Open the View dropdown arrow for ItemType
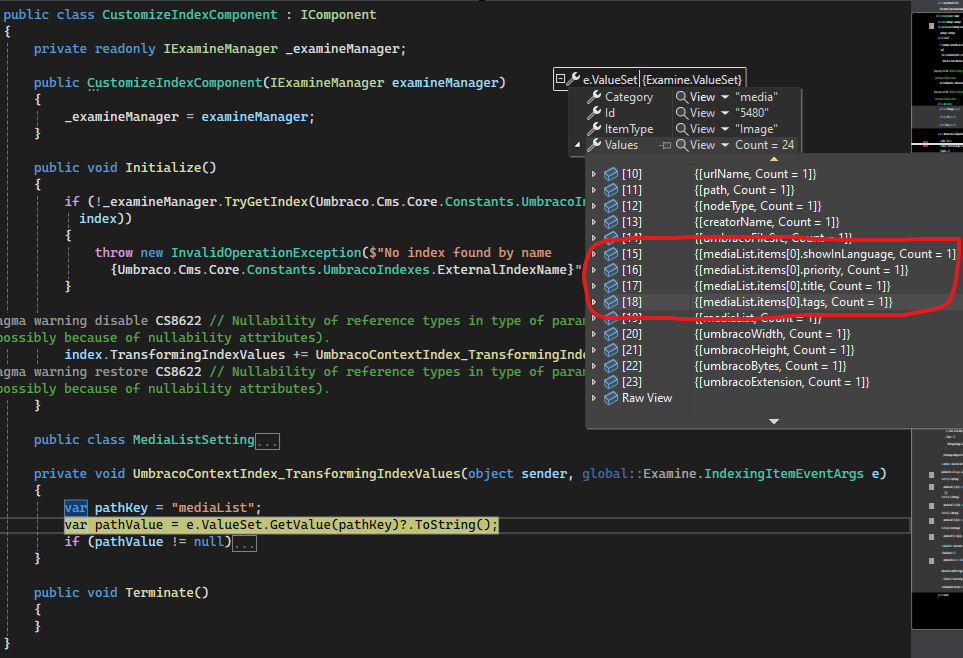Screen dimensions: 963x658 pyautogui.click(x=725, y=129)
